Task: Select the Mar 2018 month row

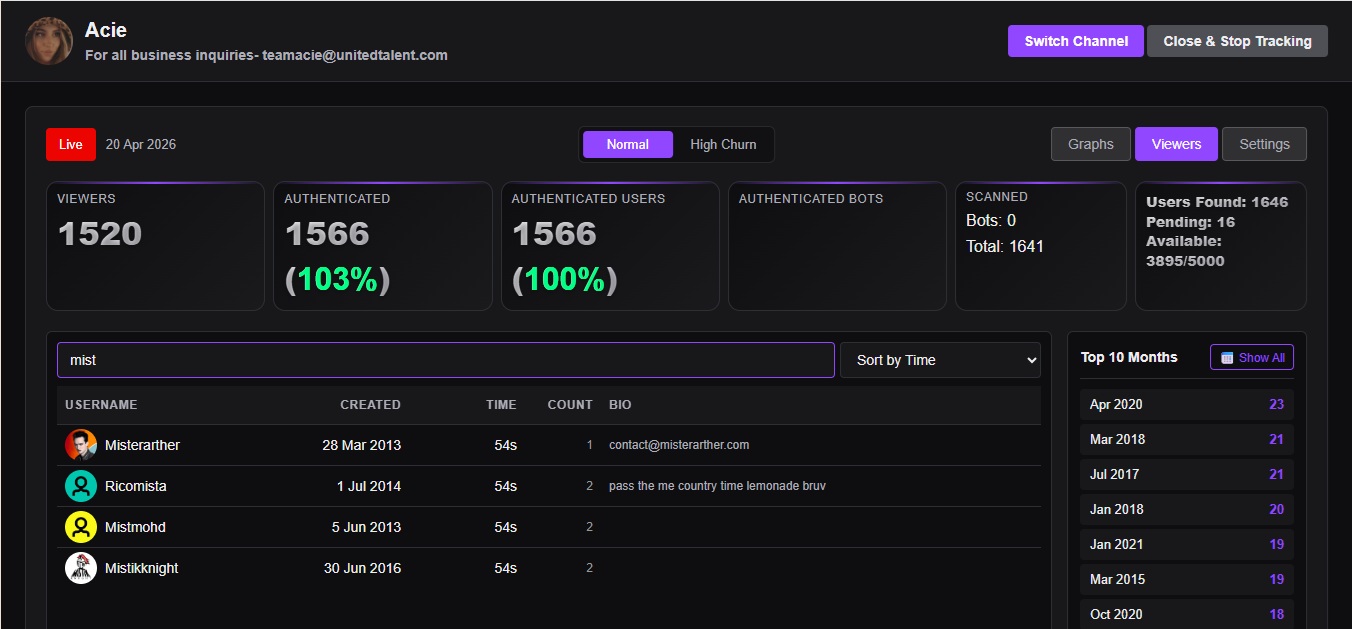Action: pyautogui.click(x=1187, y=439)
